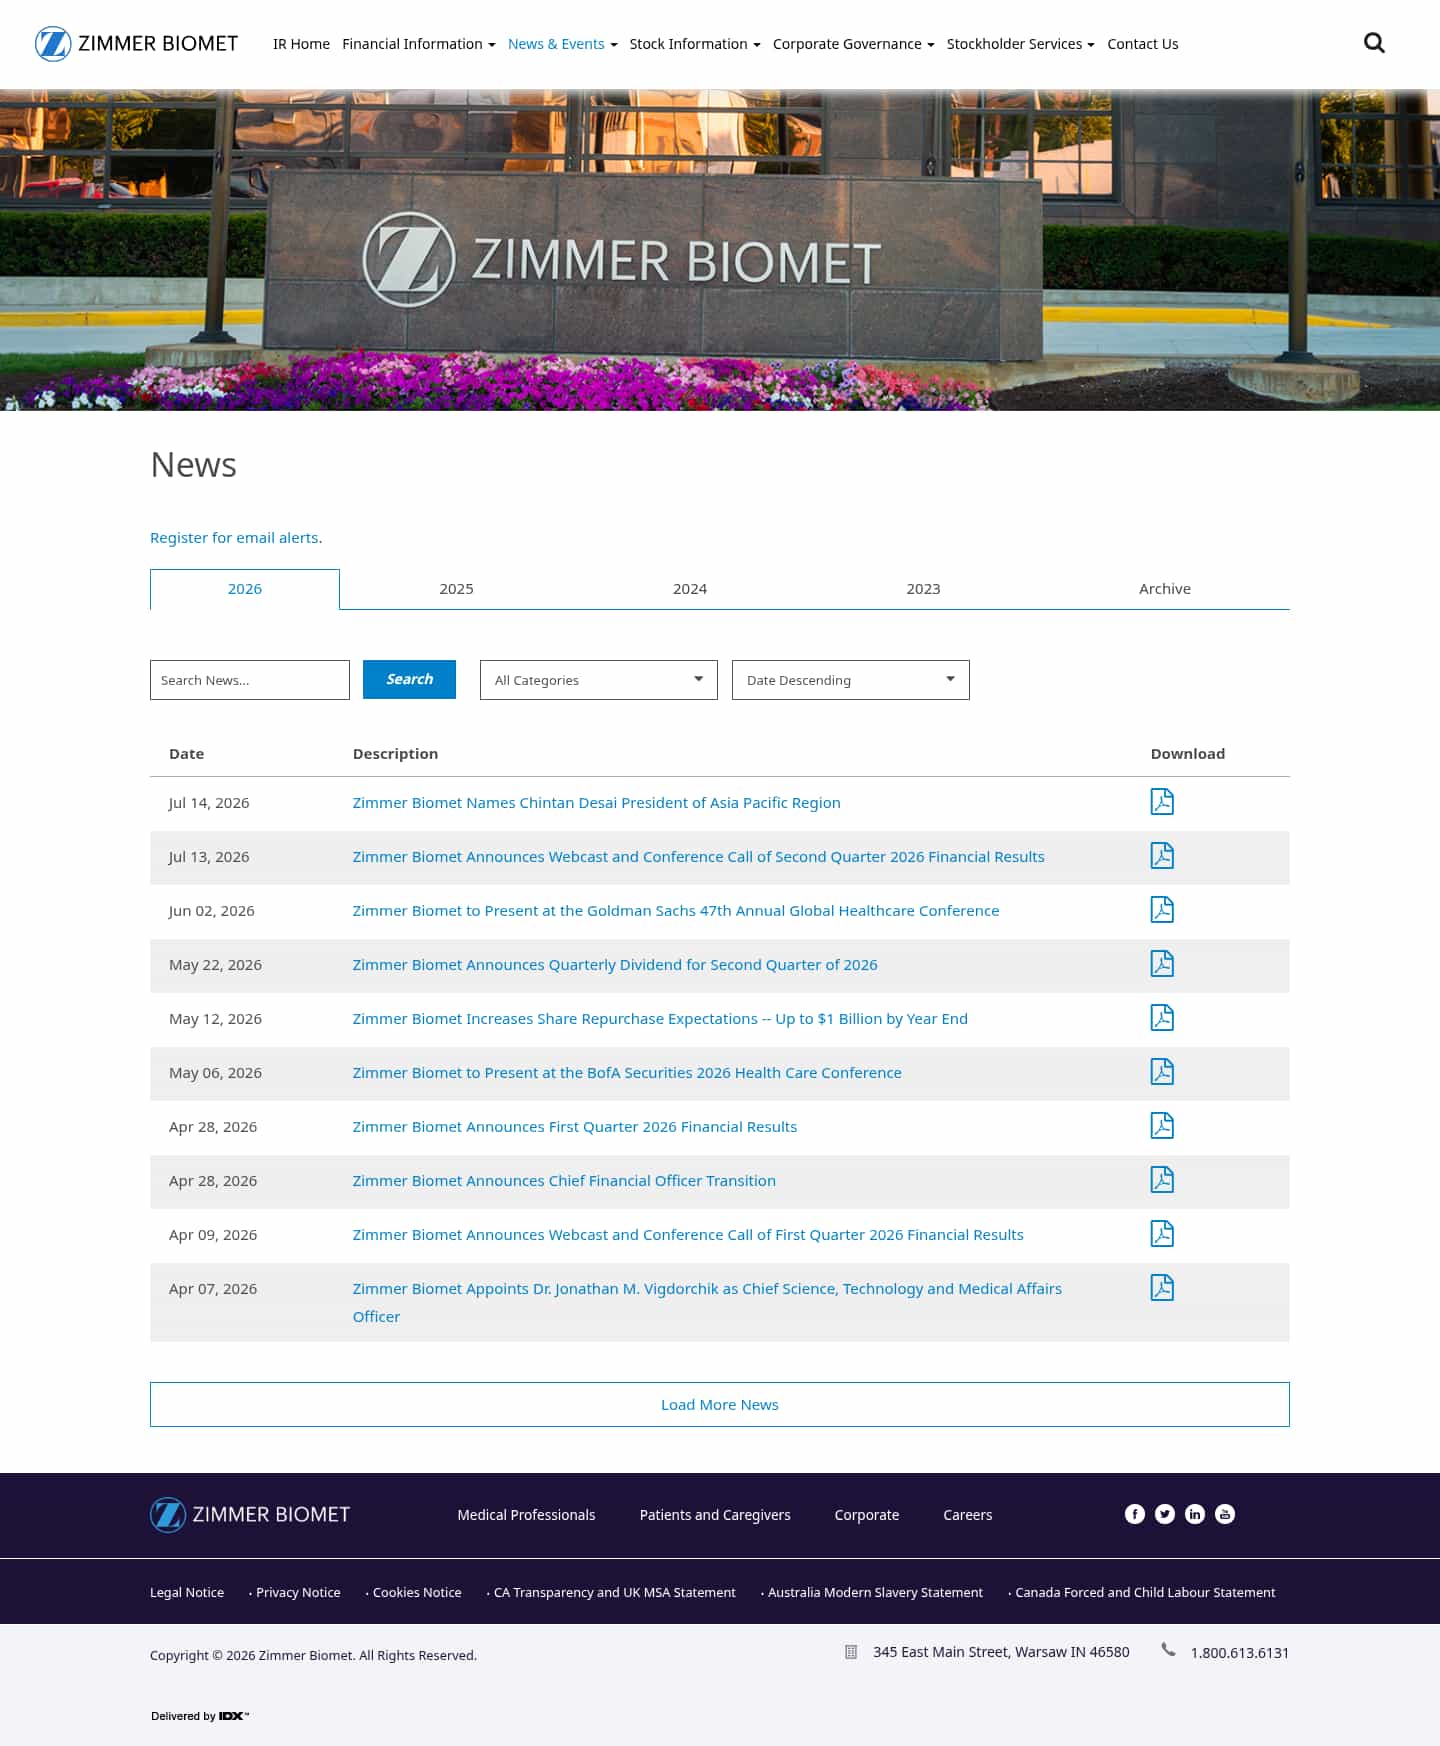Open the Archive tab

pyautogui.click(x=1165, y=589)
